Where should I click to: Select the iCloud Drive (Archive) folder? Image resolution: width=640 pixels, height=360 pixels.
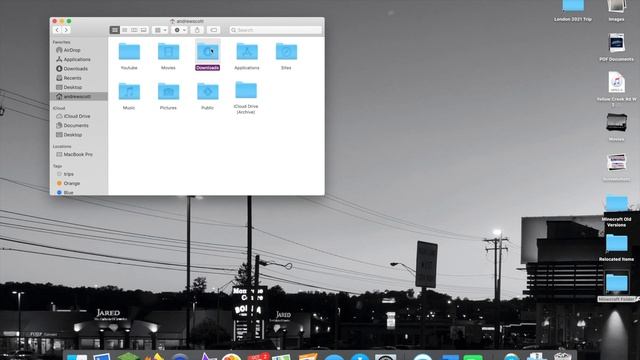point(246,97)
